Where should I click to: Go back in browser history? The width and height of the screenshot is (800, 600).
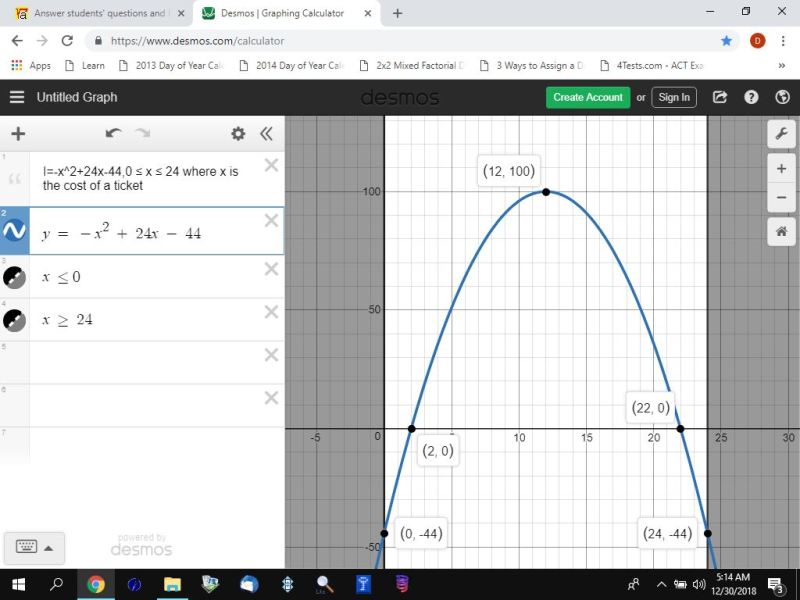pyautogui.click(x=17, y=41)
